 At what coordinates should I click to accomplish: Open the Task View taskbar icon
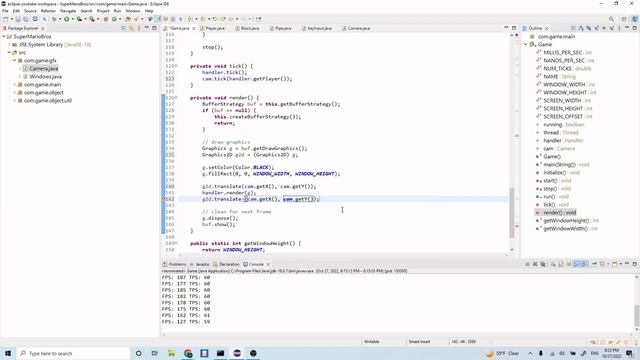pyautogui.click(x=155, y=353)
